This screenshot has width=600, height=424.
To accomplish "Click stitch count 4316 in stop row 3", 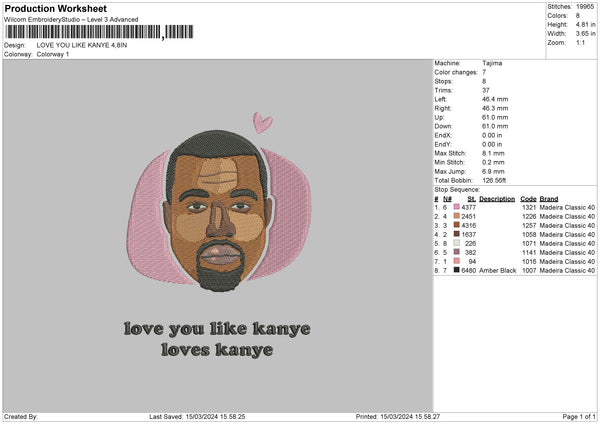I will [469, 225].
